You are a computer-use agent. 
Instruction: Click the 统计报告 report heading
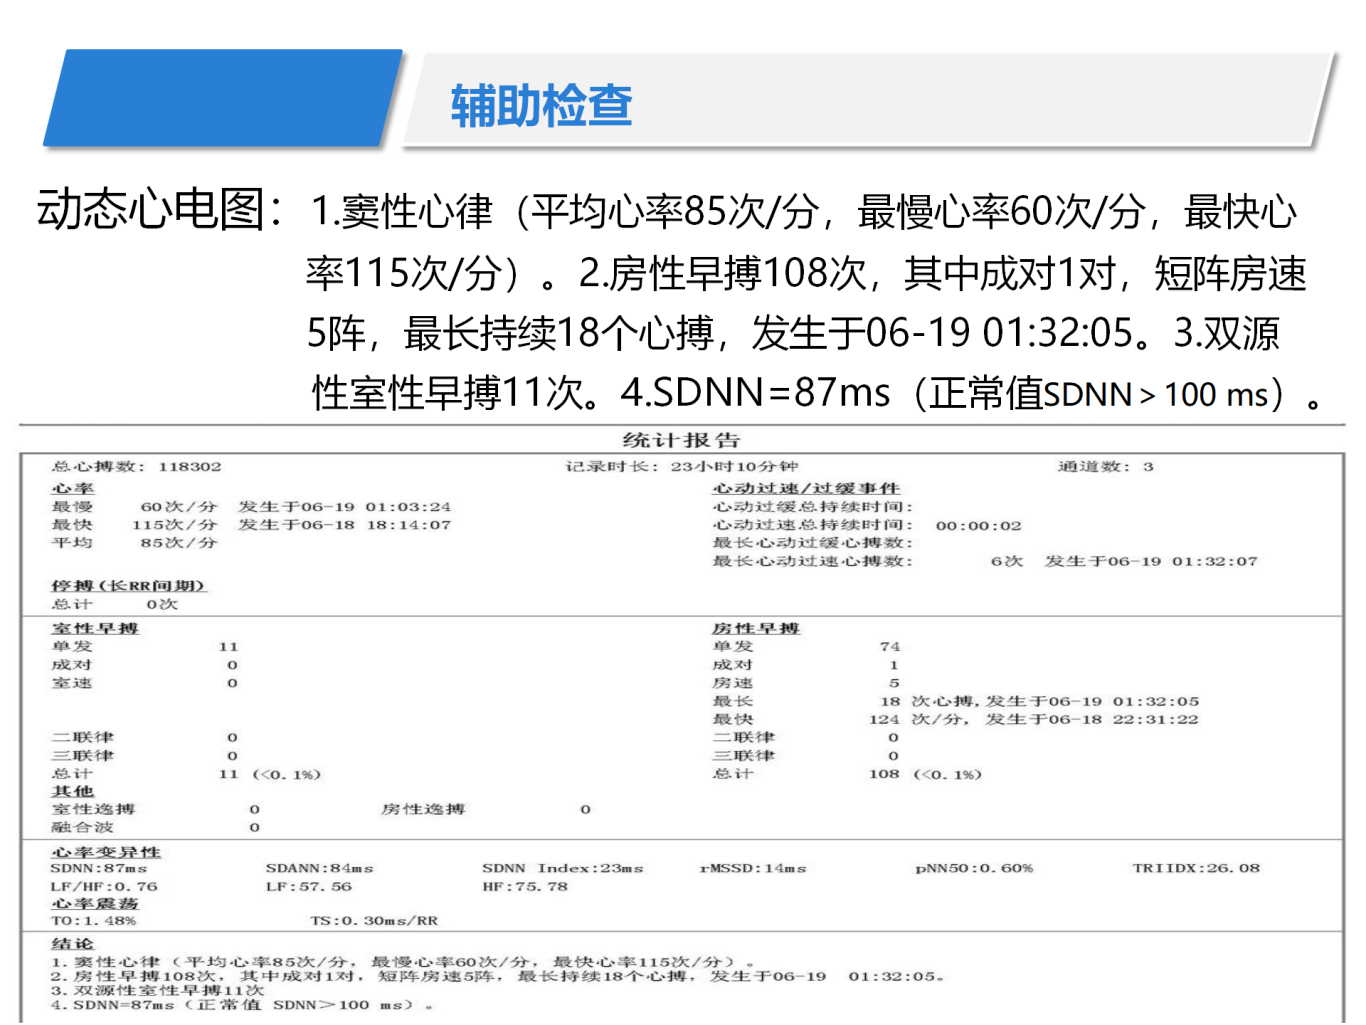point(681,440)
